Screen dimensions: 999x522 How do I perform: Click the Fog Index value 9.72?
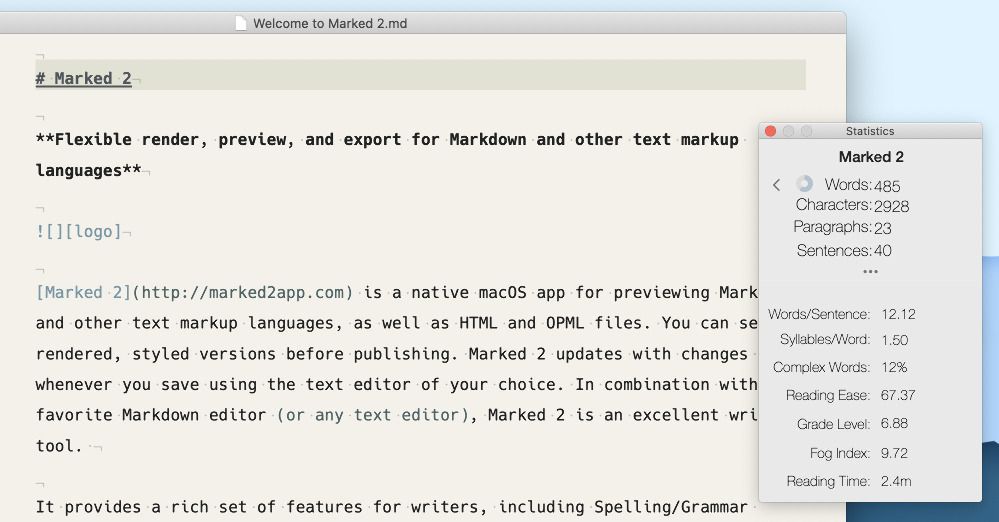point(894,453)
